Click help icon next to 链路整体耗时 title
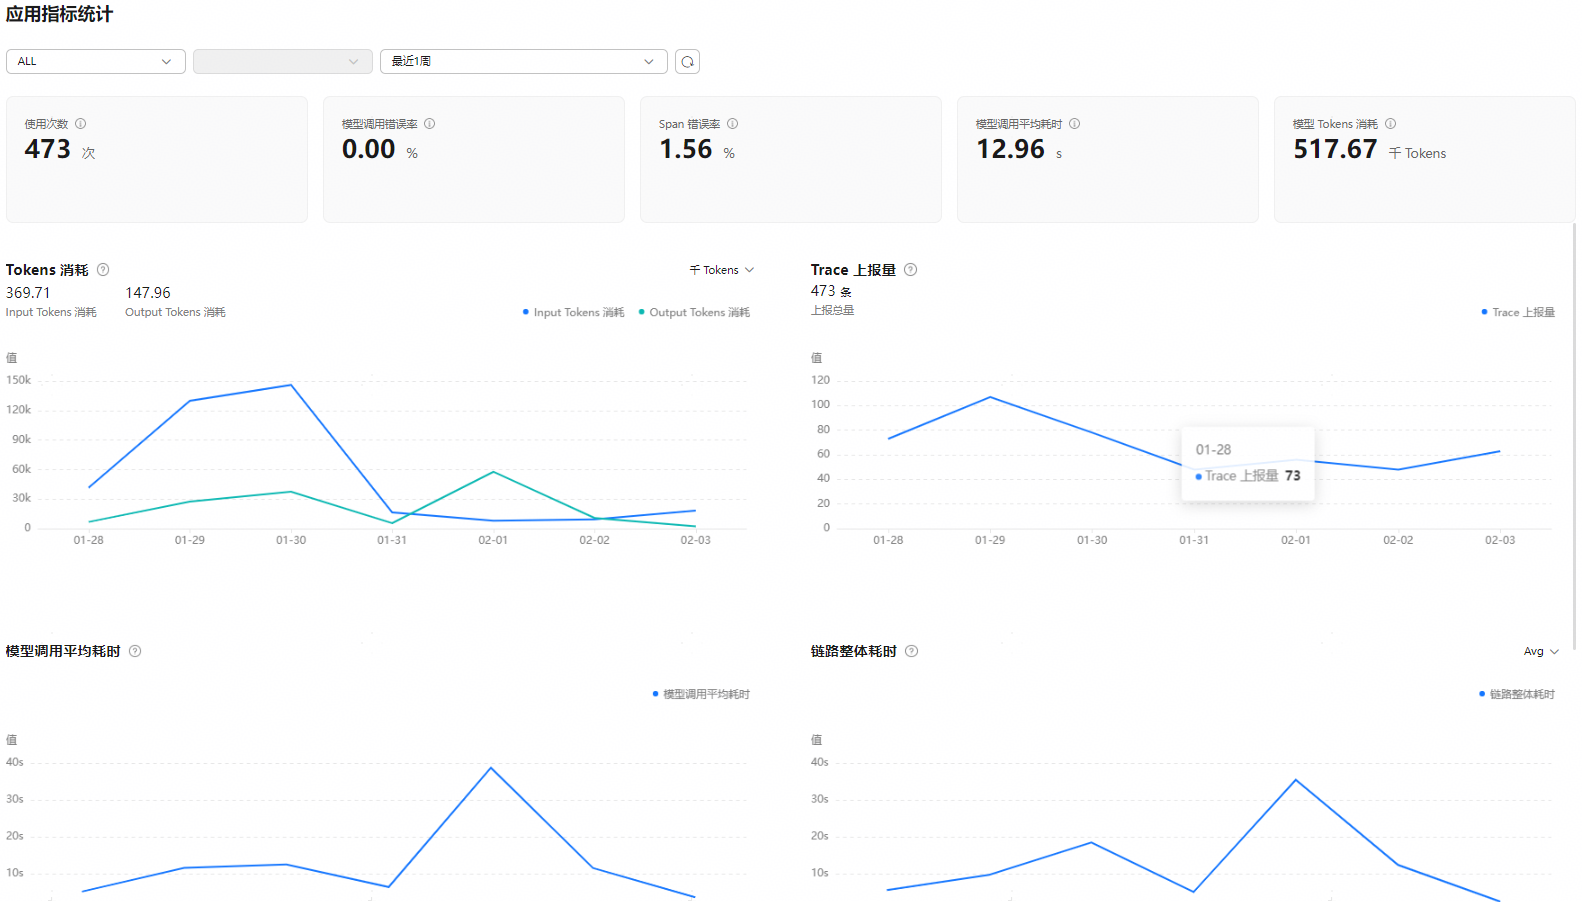This screenshot has height=902, width=1582. (911, 651)
